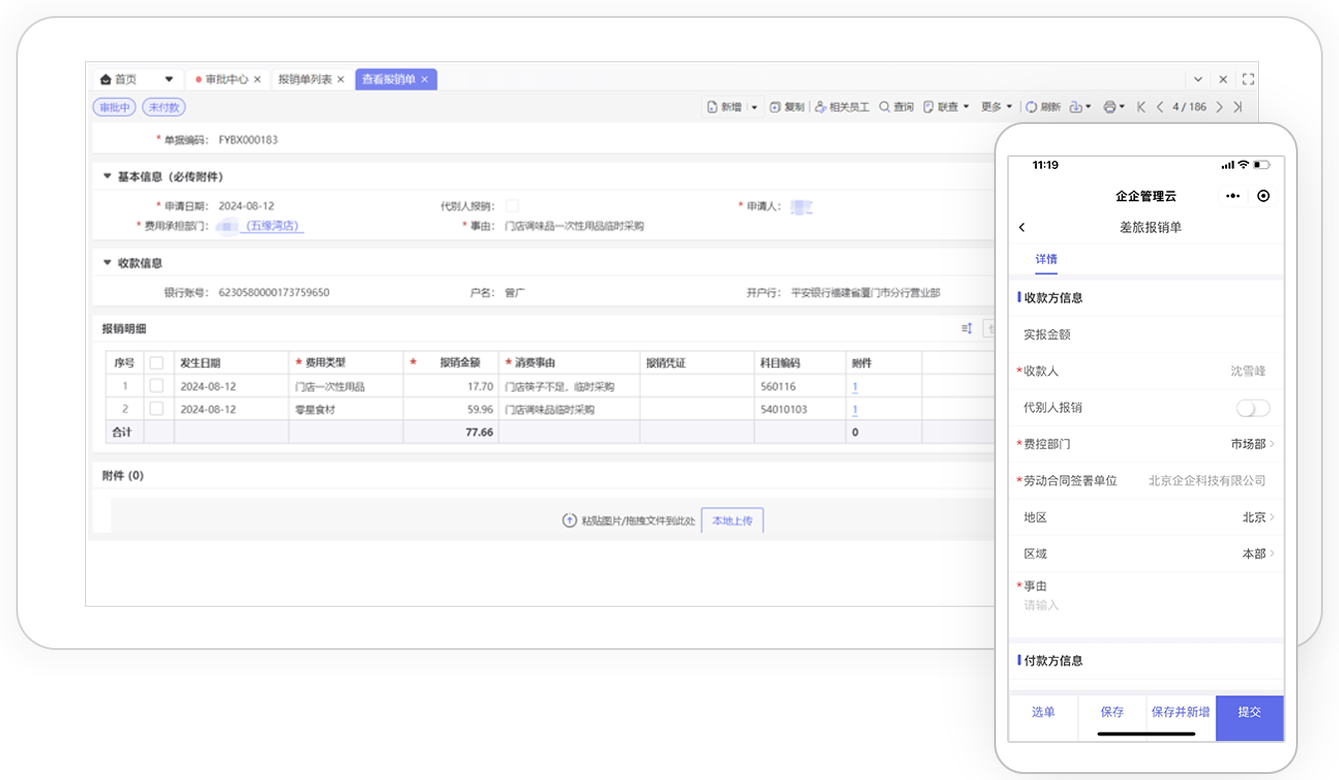Switch to the 审批中心 tab
Screen dimensions: 1339x780
pos(226,79)
